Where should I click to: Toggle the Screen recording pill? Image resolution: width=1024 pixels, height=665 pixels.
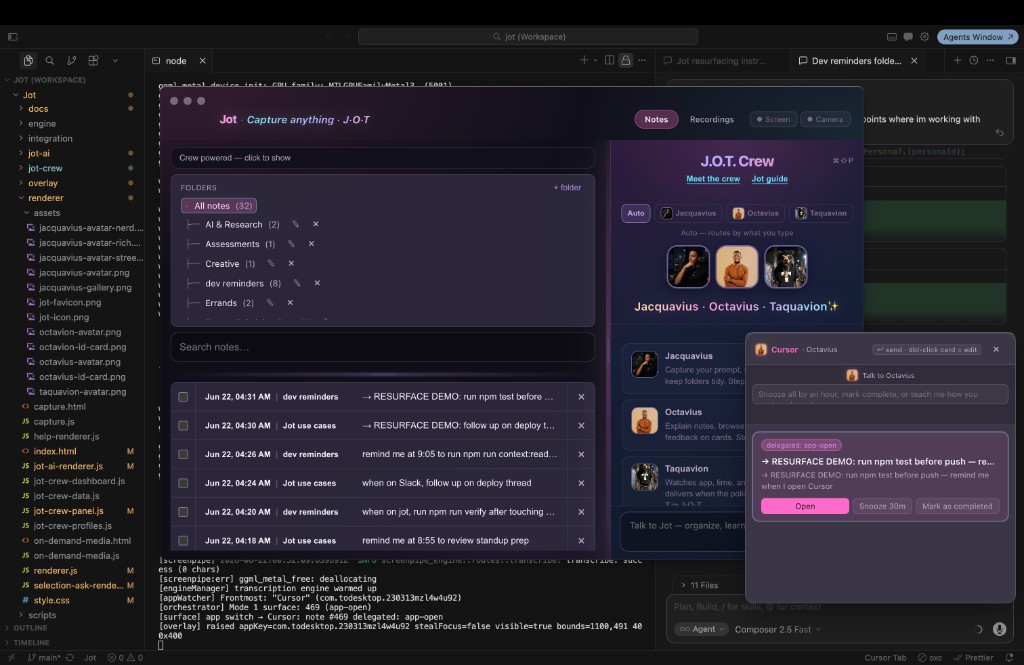coord(773,119)
